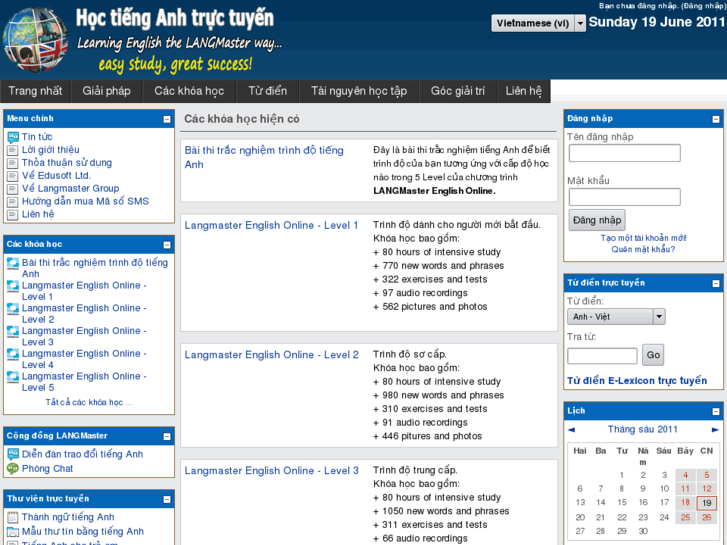Click the page icon beside Lời giới thiệu
Screen dimensions: 727x545
tap(13, 150)
